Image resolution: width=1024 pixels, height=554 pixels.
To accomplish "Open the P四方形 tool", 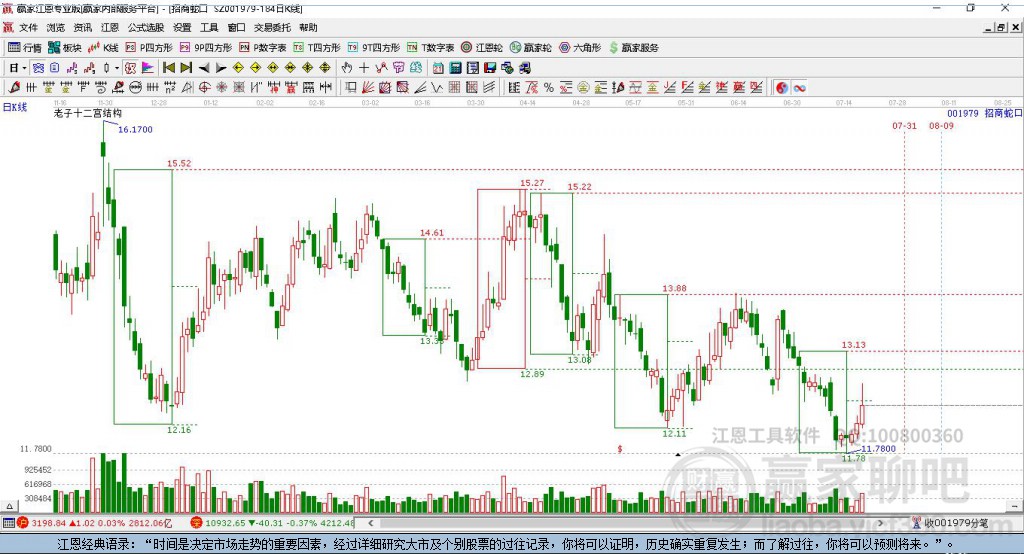I will click(149, 48).
